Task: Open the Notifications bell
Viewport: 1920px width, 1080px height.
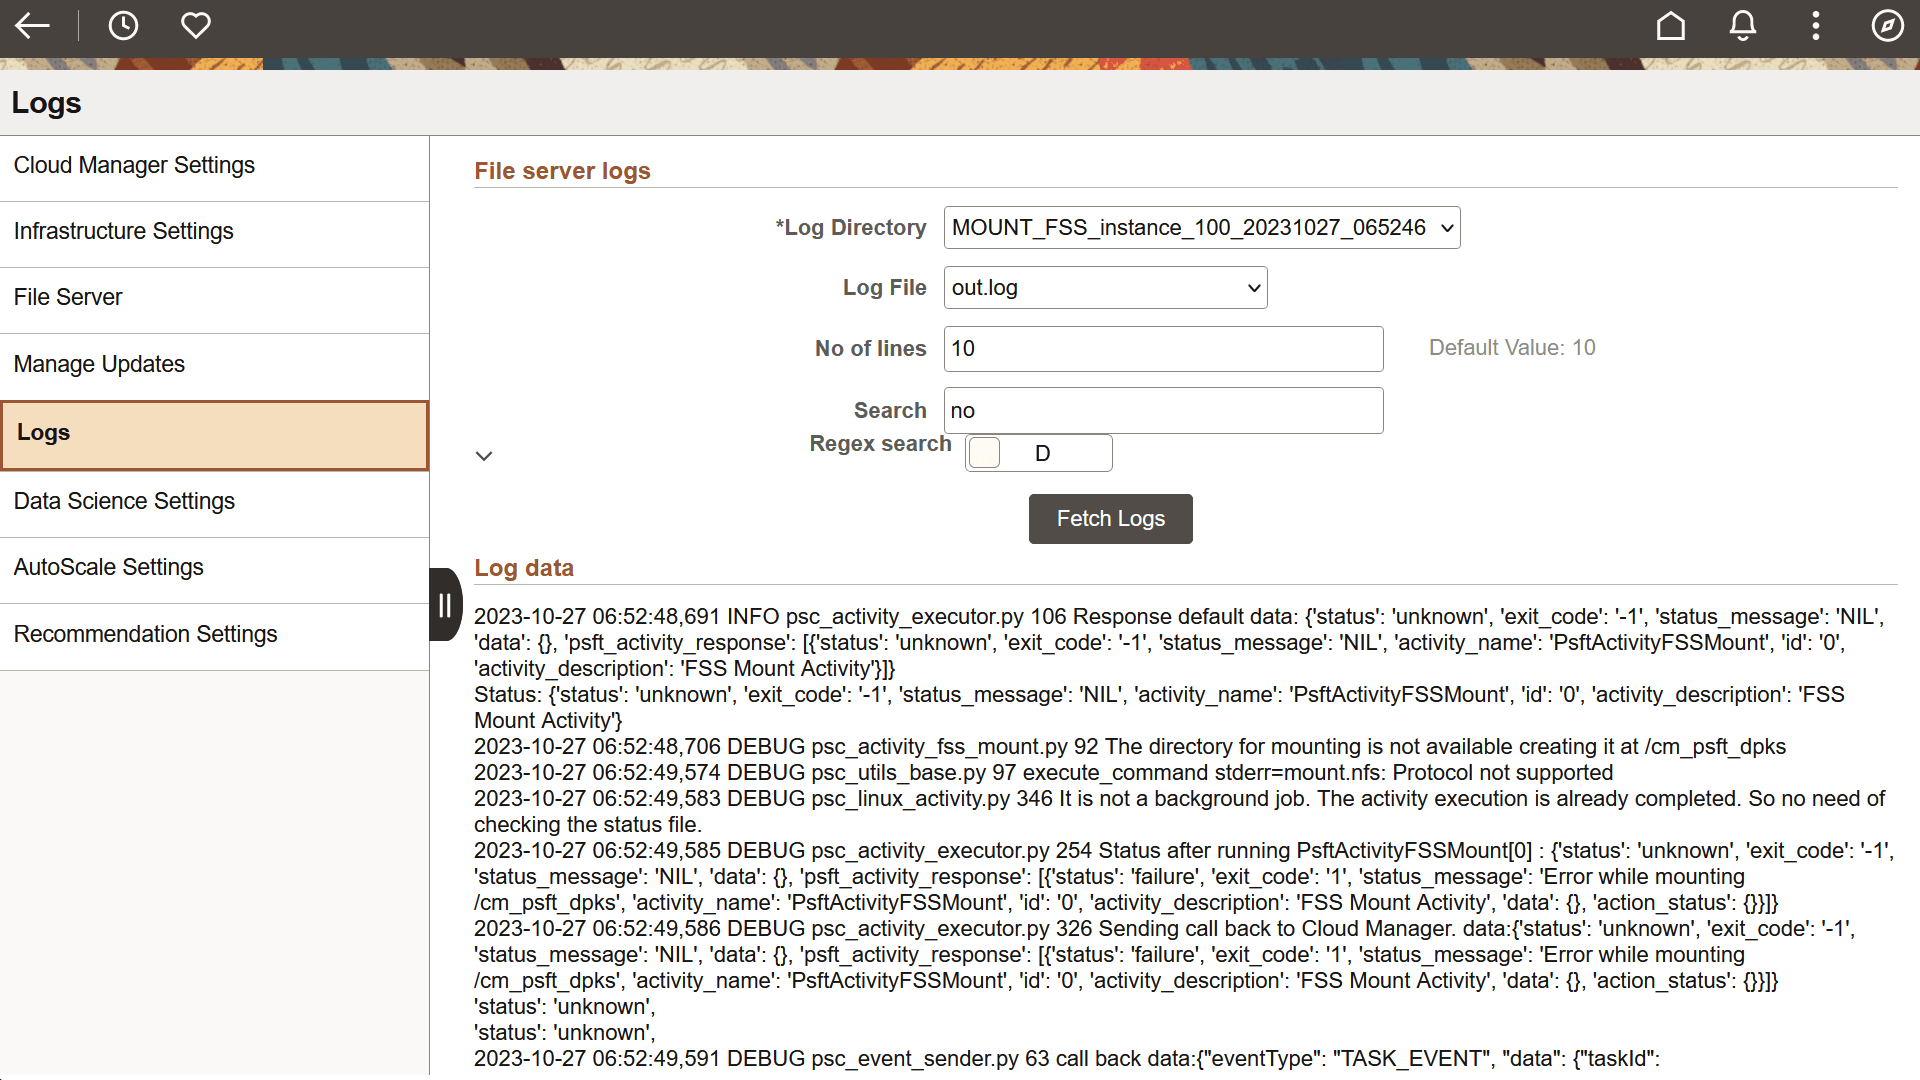Action: click(x=1742, y=26)
